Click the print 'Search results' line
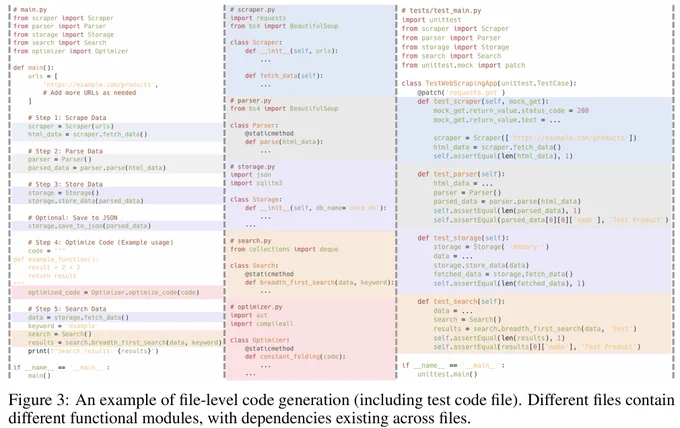Viewport: 680px width, 428px height. (x=93, y=351)
